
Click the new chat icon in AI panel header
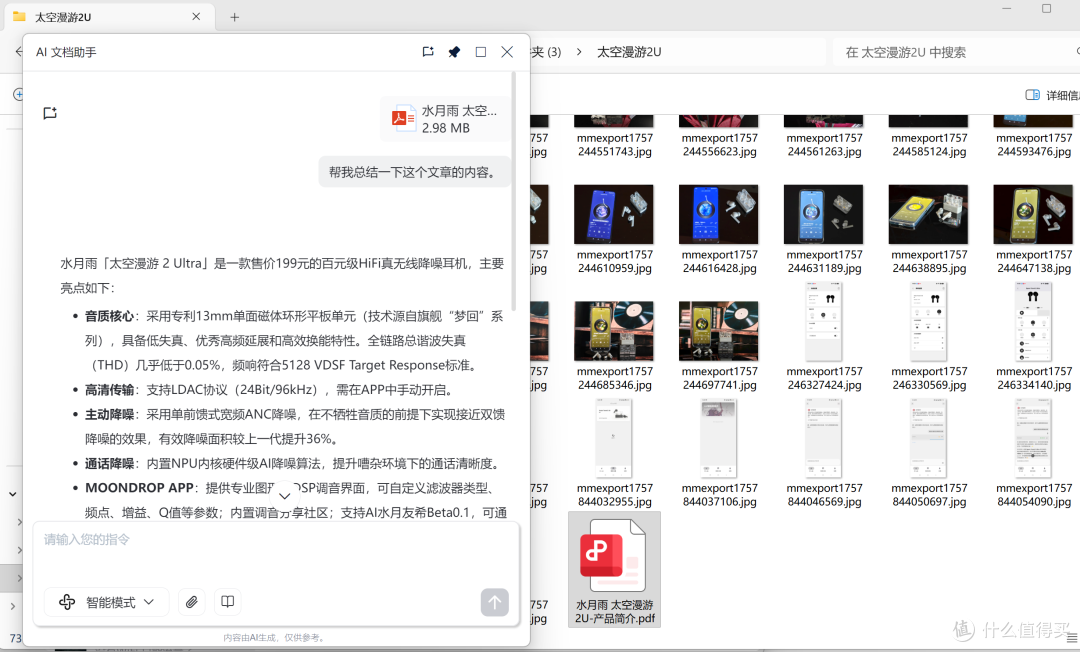pos(428,52)
